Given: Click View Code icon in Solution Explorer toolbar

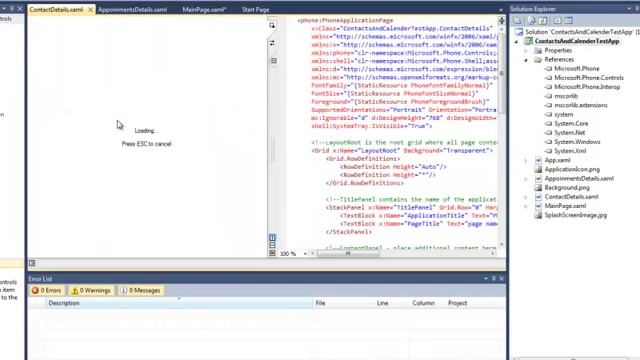Looking at the screenshot, I should 557,20.
